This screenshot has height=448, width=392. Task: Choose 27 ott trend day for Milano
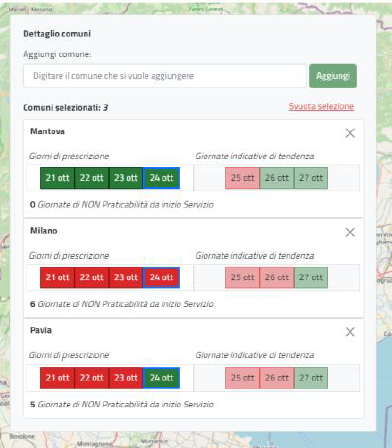(x=311, y=277)
